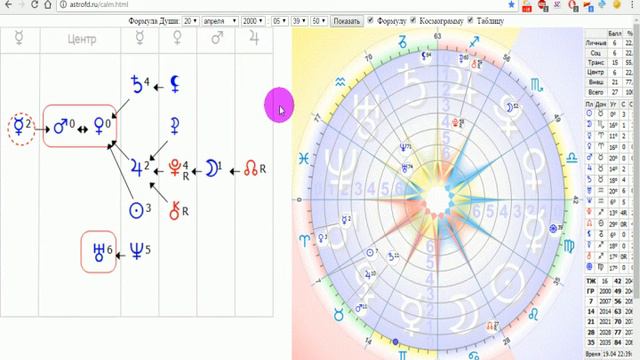Click the yellow round extension icon
This screenshot has width=640, height=360.
pyautogui.click(x=617, y=4)
